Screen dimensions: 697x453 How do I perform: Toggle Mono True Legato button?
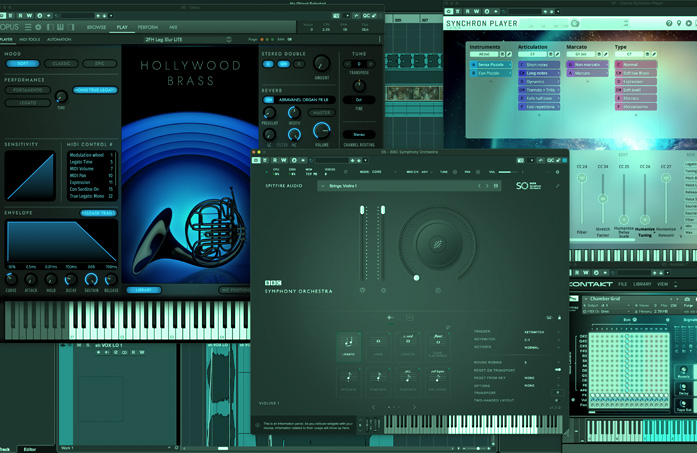click(x=95, y=90)
